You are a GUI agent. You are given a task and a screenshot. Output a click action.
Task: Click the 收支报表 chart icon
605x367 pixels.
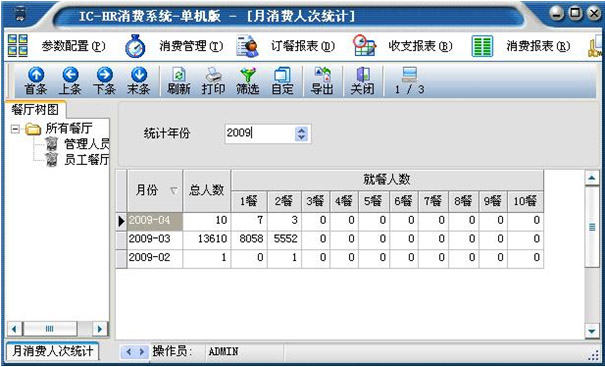coord(365,46)
